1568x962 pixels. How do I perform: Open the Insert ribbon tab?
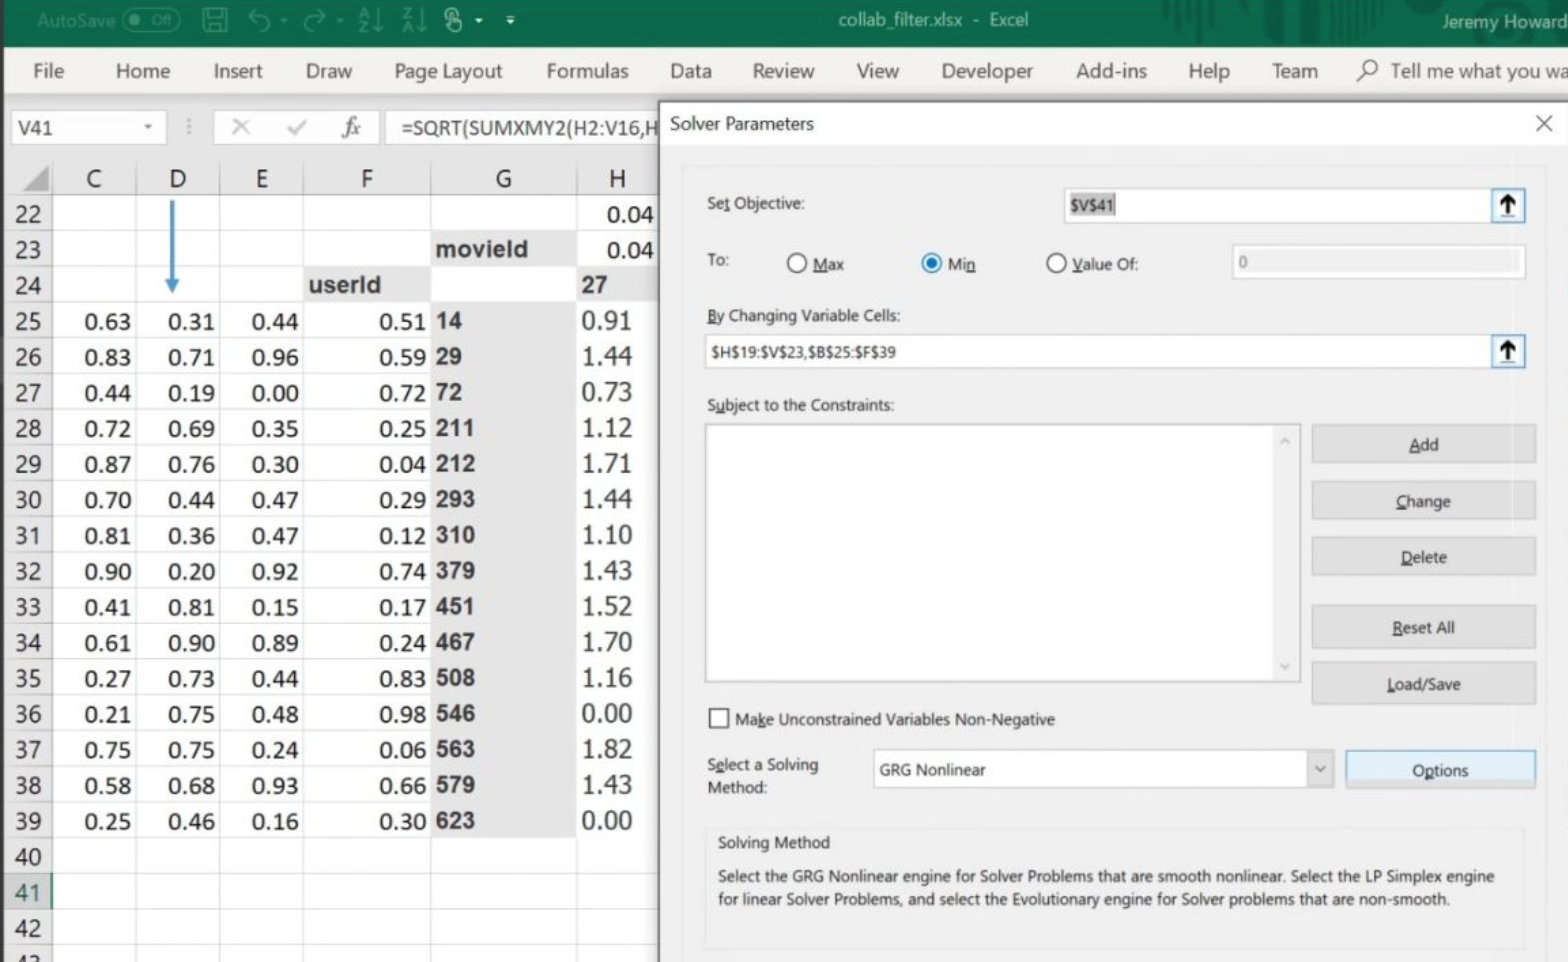point(238,71)
